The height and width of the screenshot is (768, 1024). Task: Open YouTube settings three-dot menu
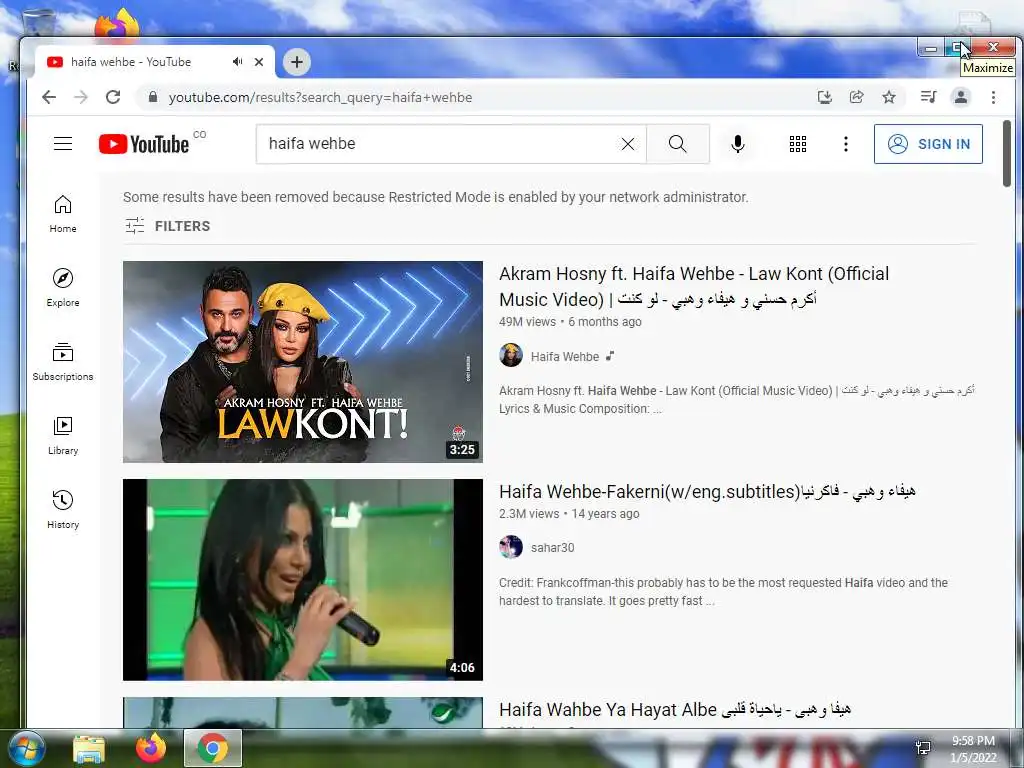846,144
